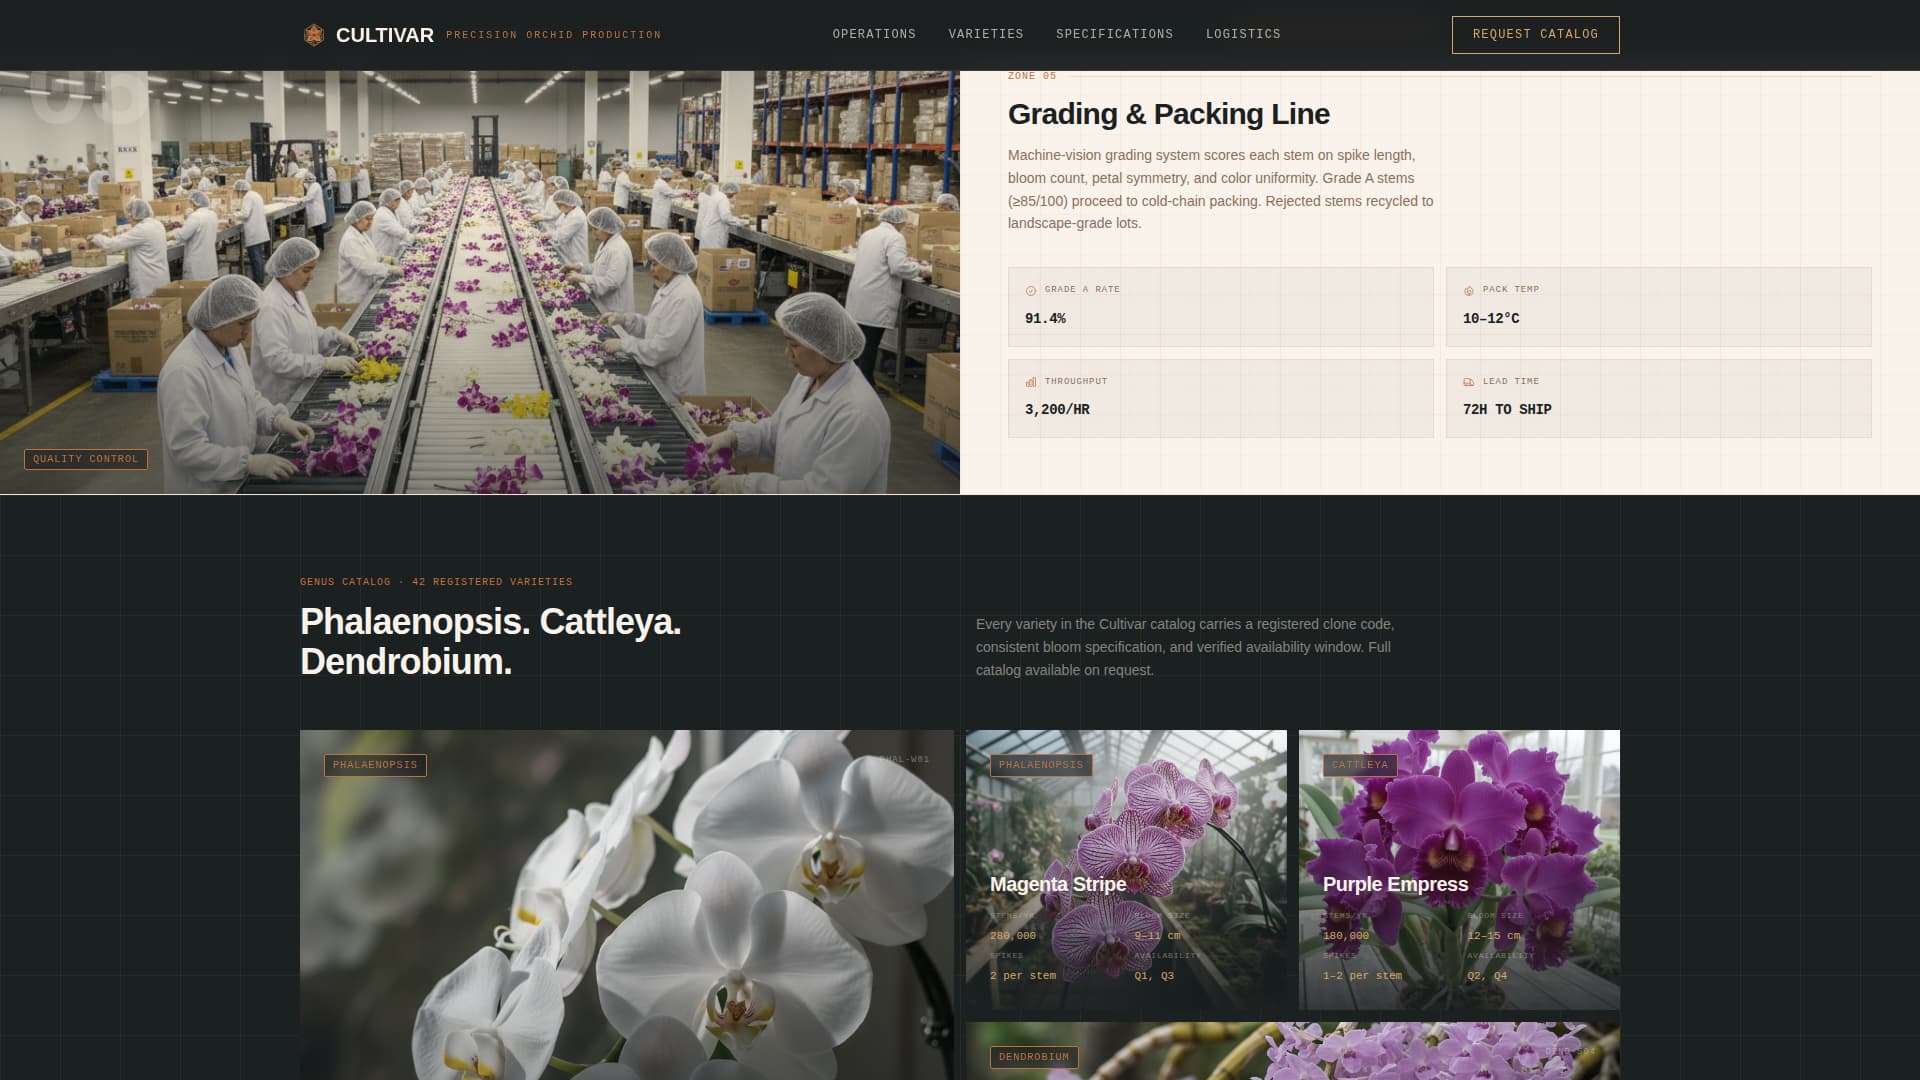
Task: Click the REQUEST CATALOG button
Action: point(1534,34)
